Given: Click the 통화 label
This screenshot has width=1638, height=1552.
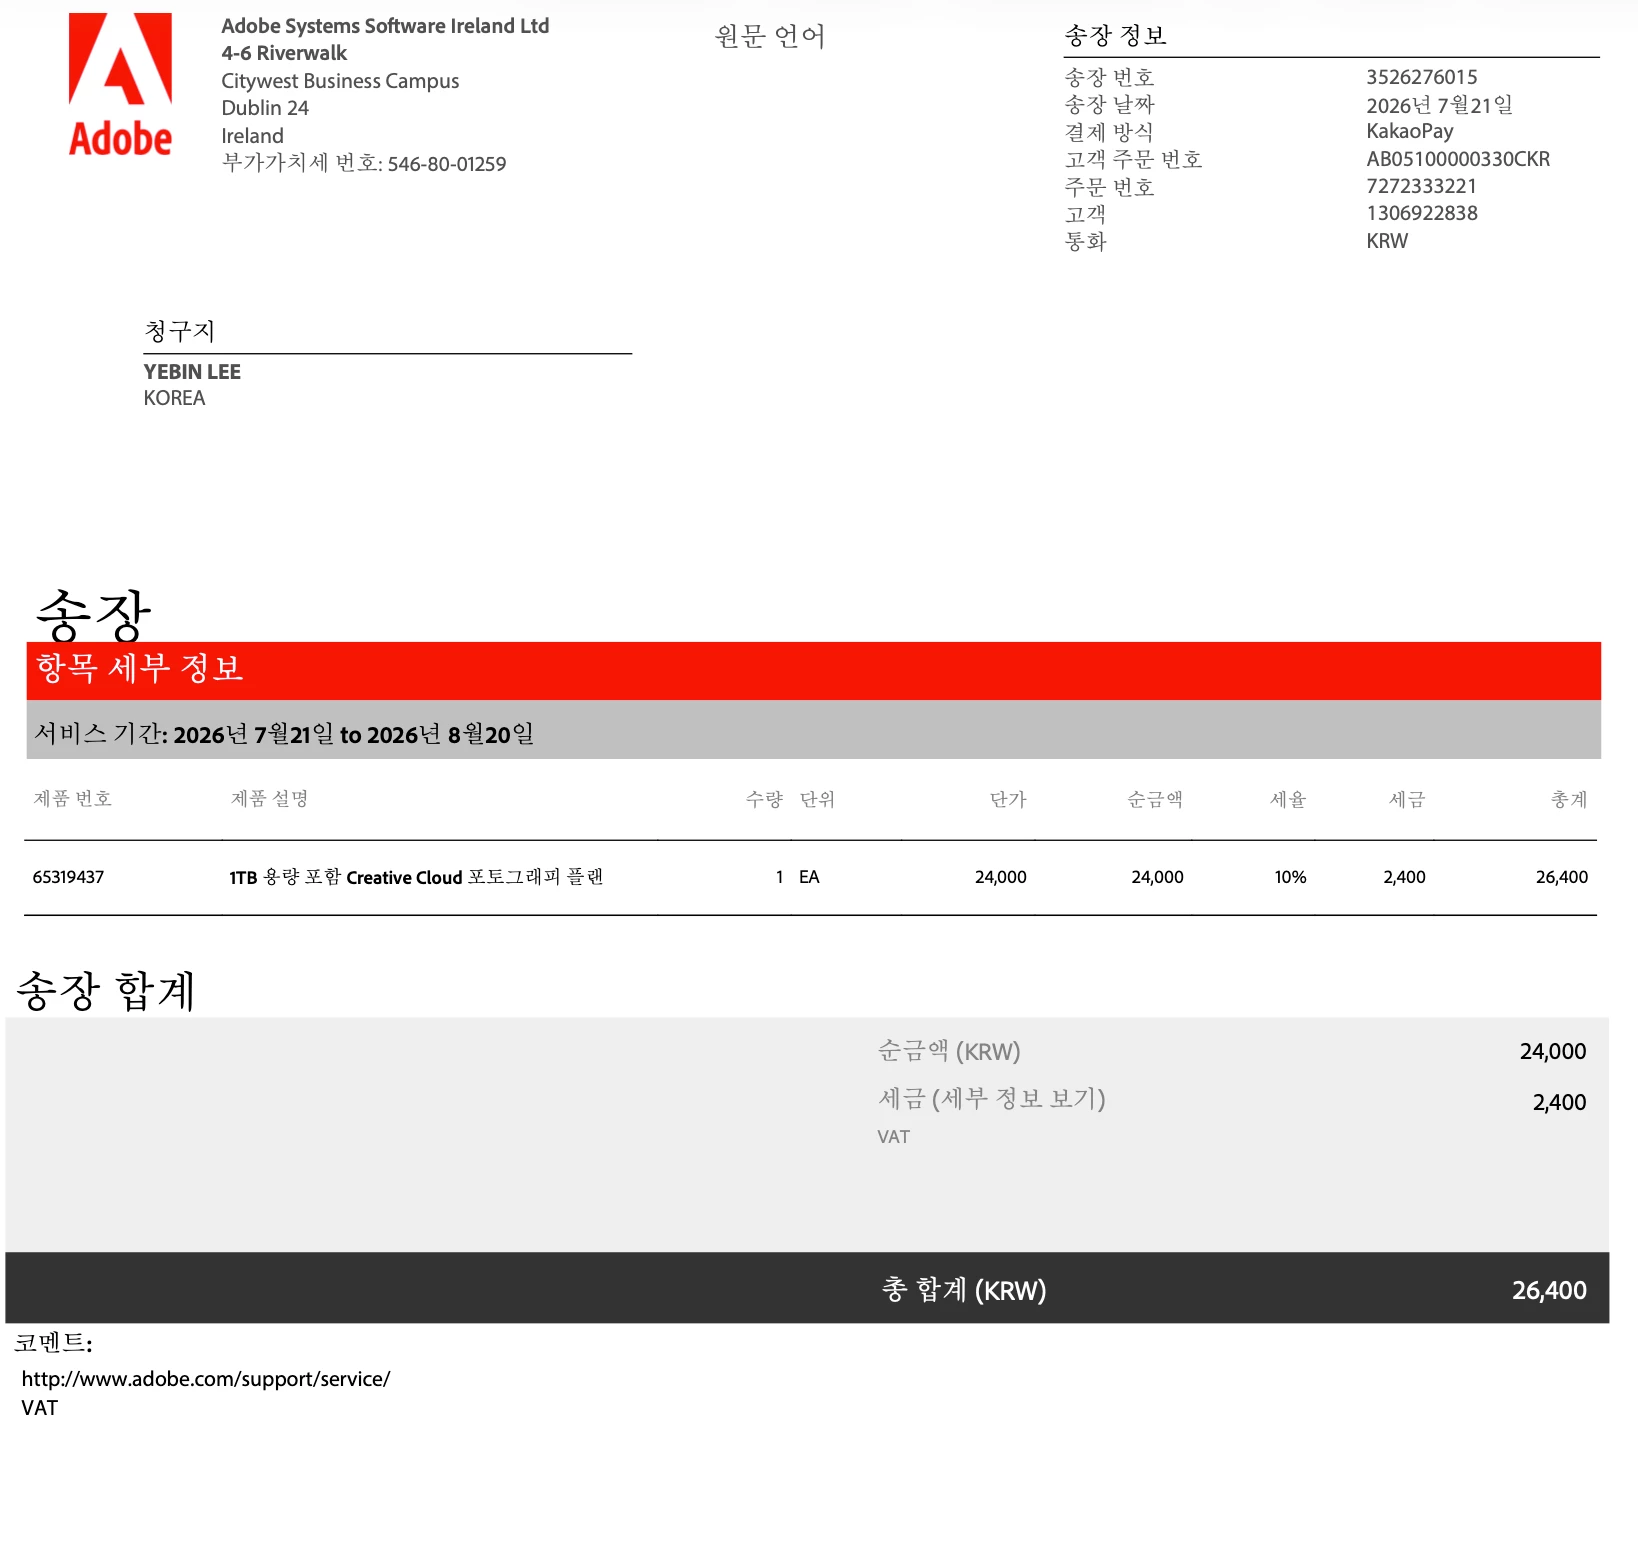Looking at the screenshot, I should 1085,241.
